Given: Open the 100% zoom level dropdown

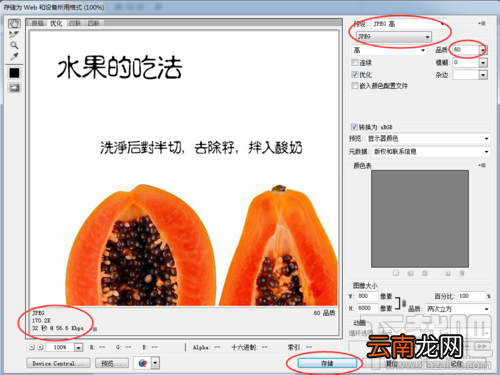Looking at the screenshot, I should click(78, 347).
